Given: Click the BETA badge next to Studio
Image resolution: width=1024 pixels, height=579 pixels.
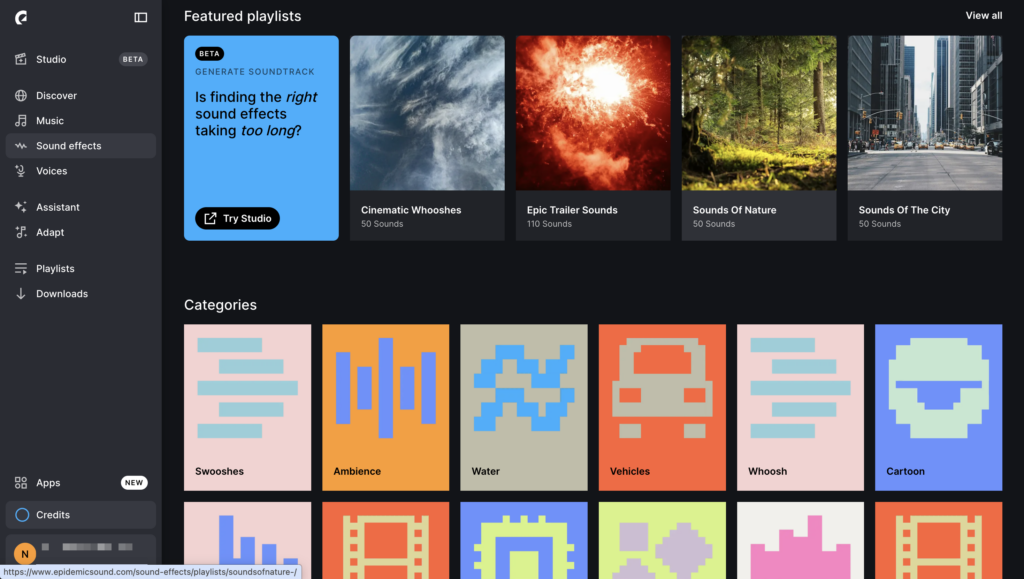Looking at the screenshot, I should (x=133, y=59).
